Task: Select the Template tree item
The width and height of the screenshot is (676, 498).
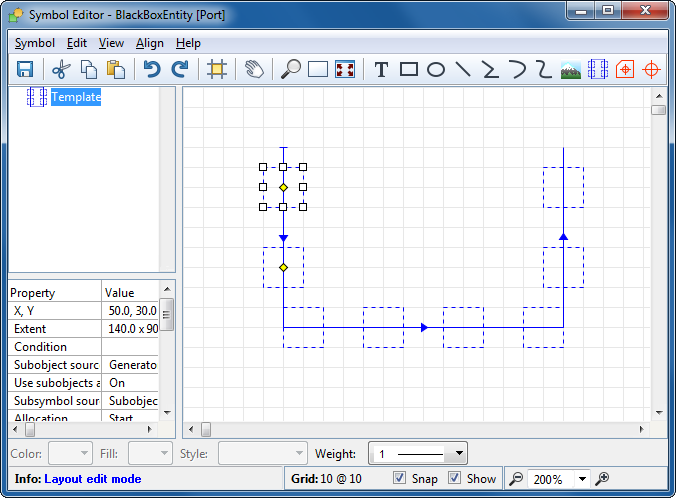Action: click(76, 97)
